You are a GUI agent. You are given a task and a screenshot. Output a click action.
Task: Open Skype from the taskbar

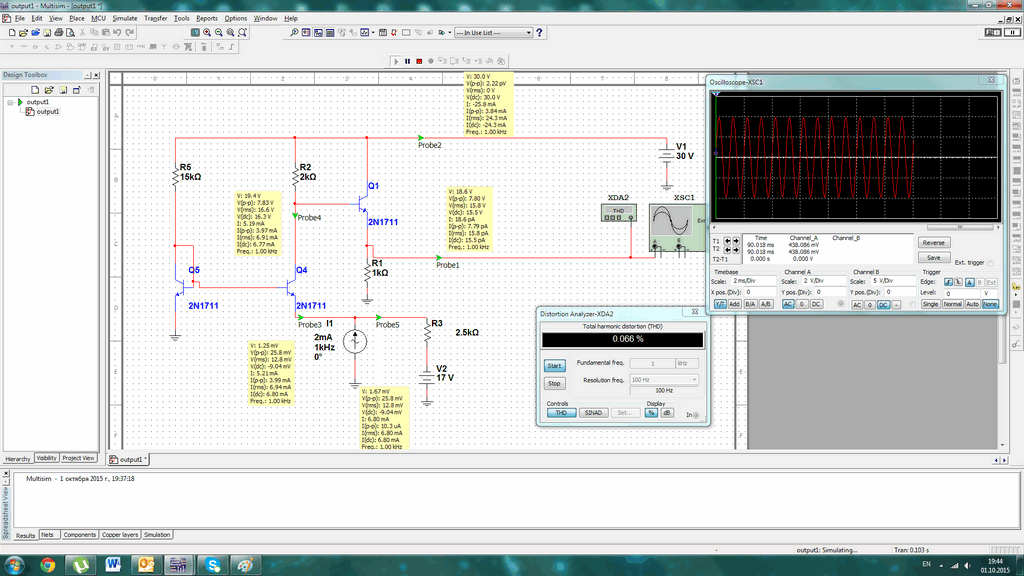(x=212, y=565)
